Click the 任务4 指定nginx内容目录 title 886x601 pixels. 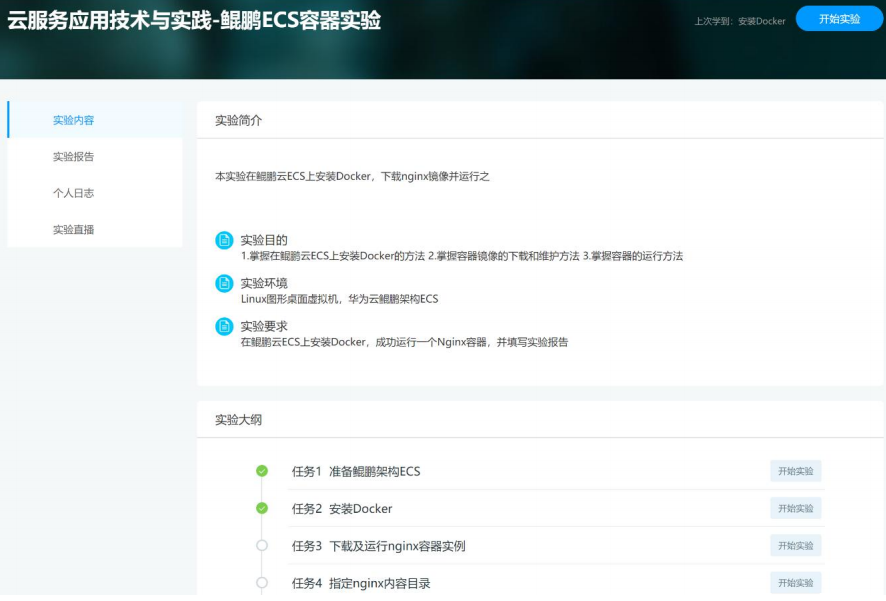click(x=361, y=583)
